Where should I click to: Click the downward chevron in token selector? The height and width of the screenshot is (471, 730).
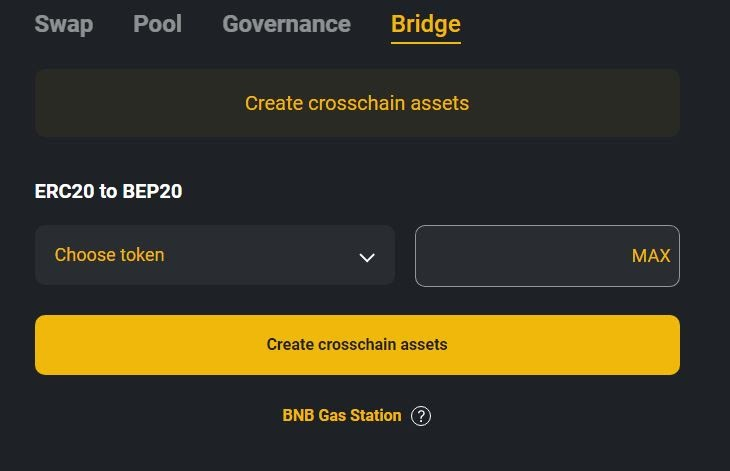(367, 257)
